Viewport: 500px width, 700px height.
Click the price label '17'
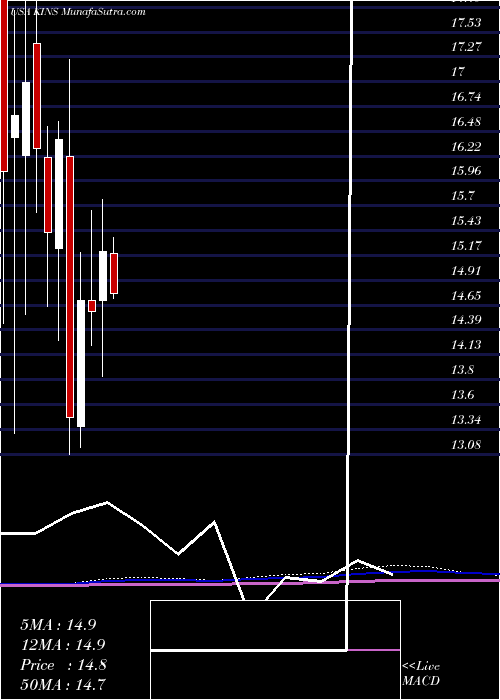(458, 71)
